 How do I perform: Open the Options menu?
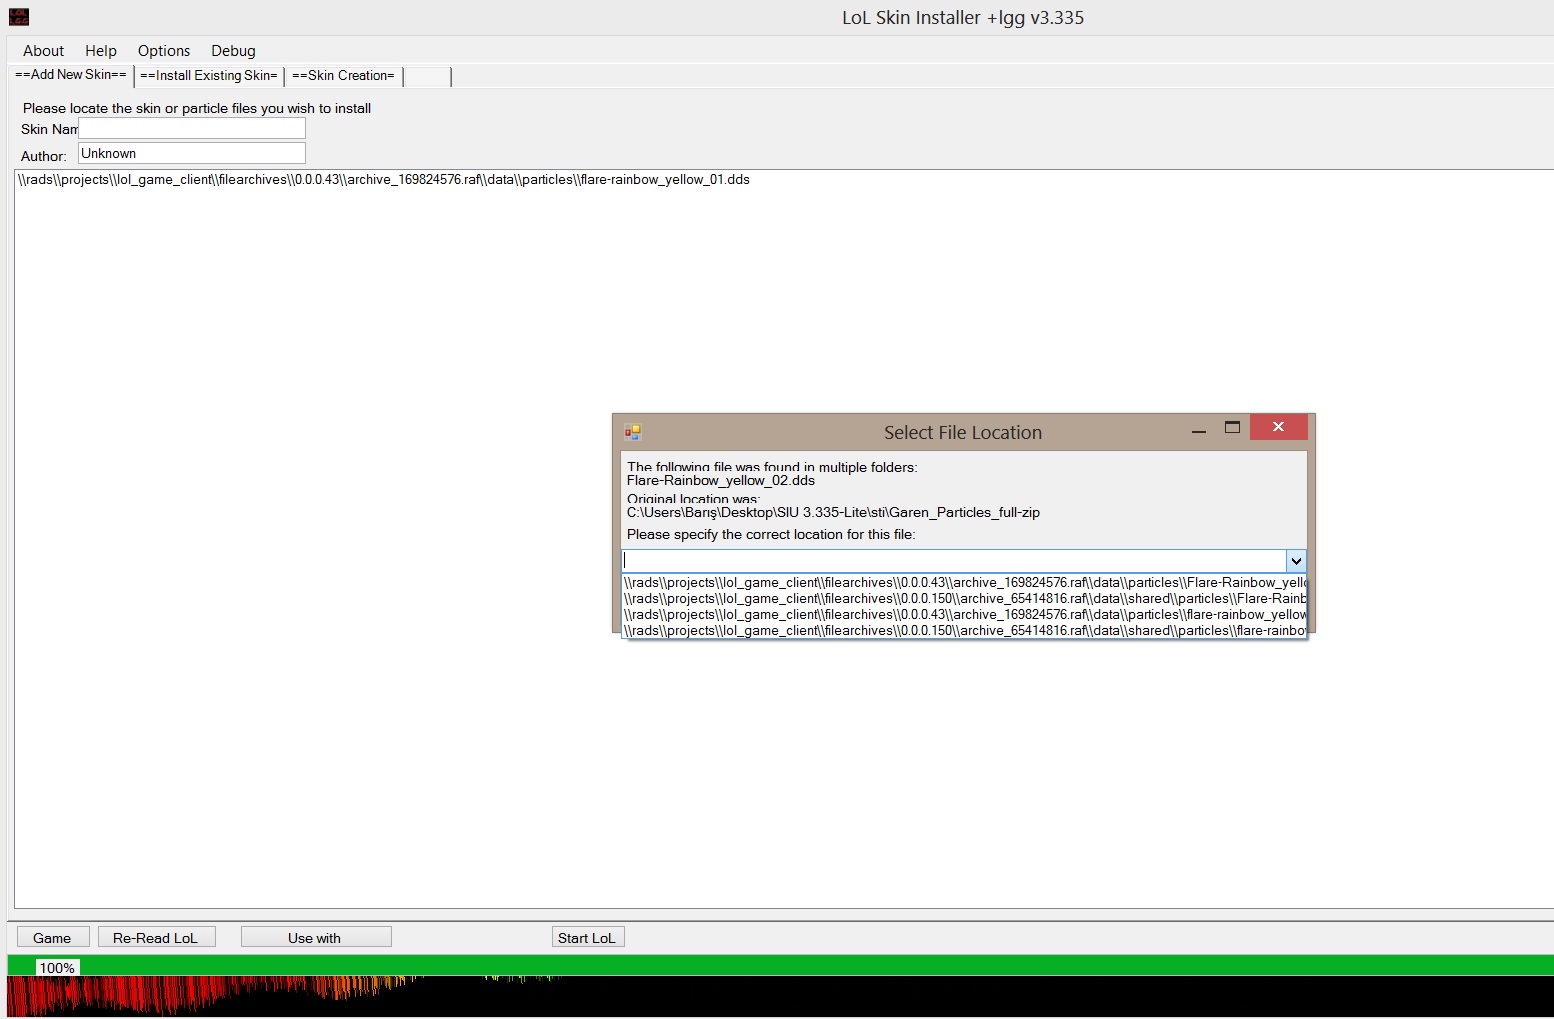(164, 51)
